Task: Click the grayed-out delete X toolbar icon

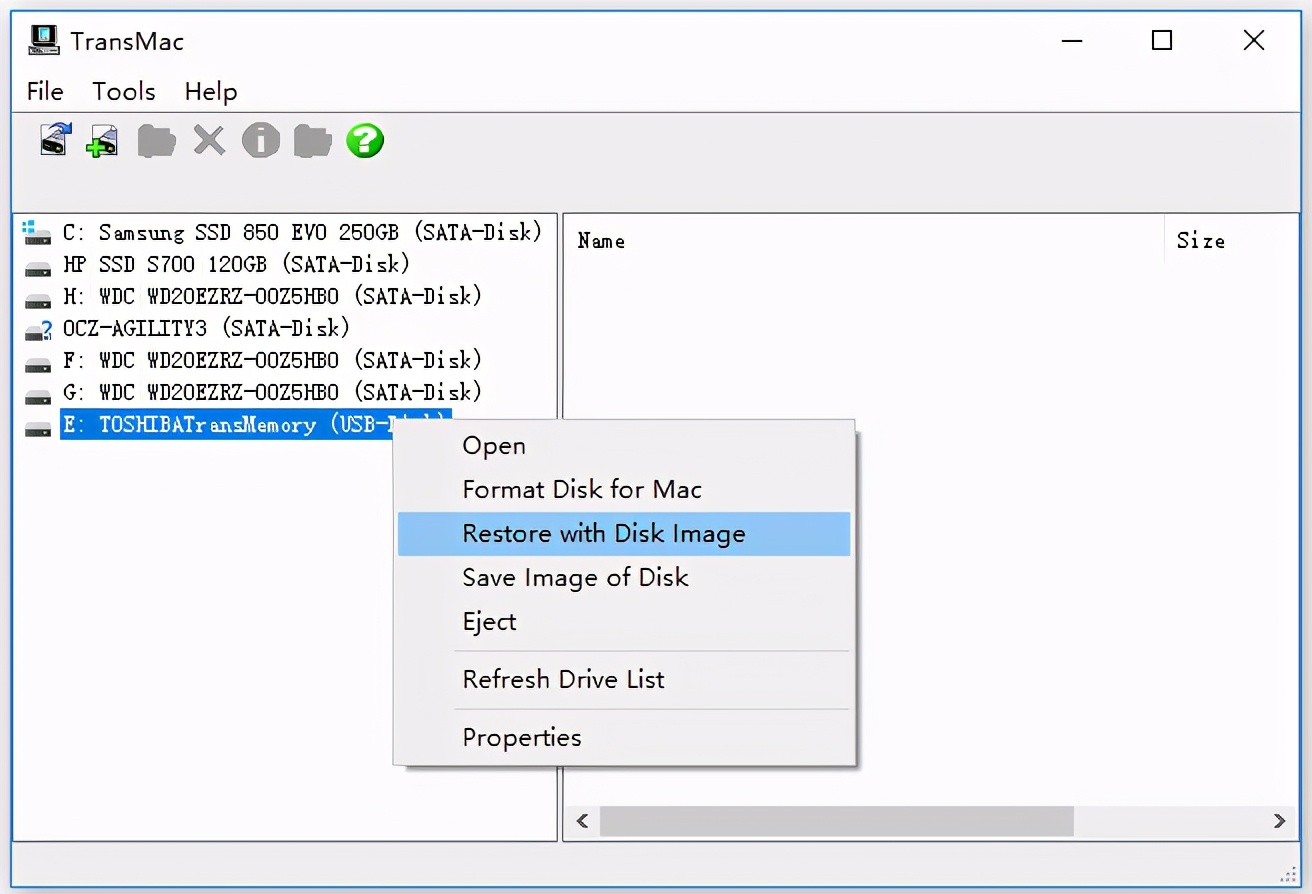Action: click(x=209, y=140)
